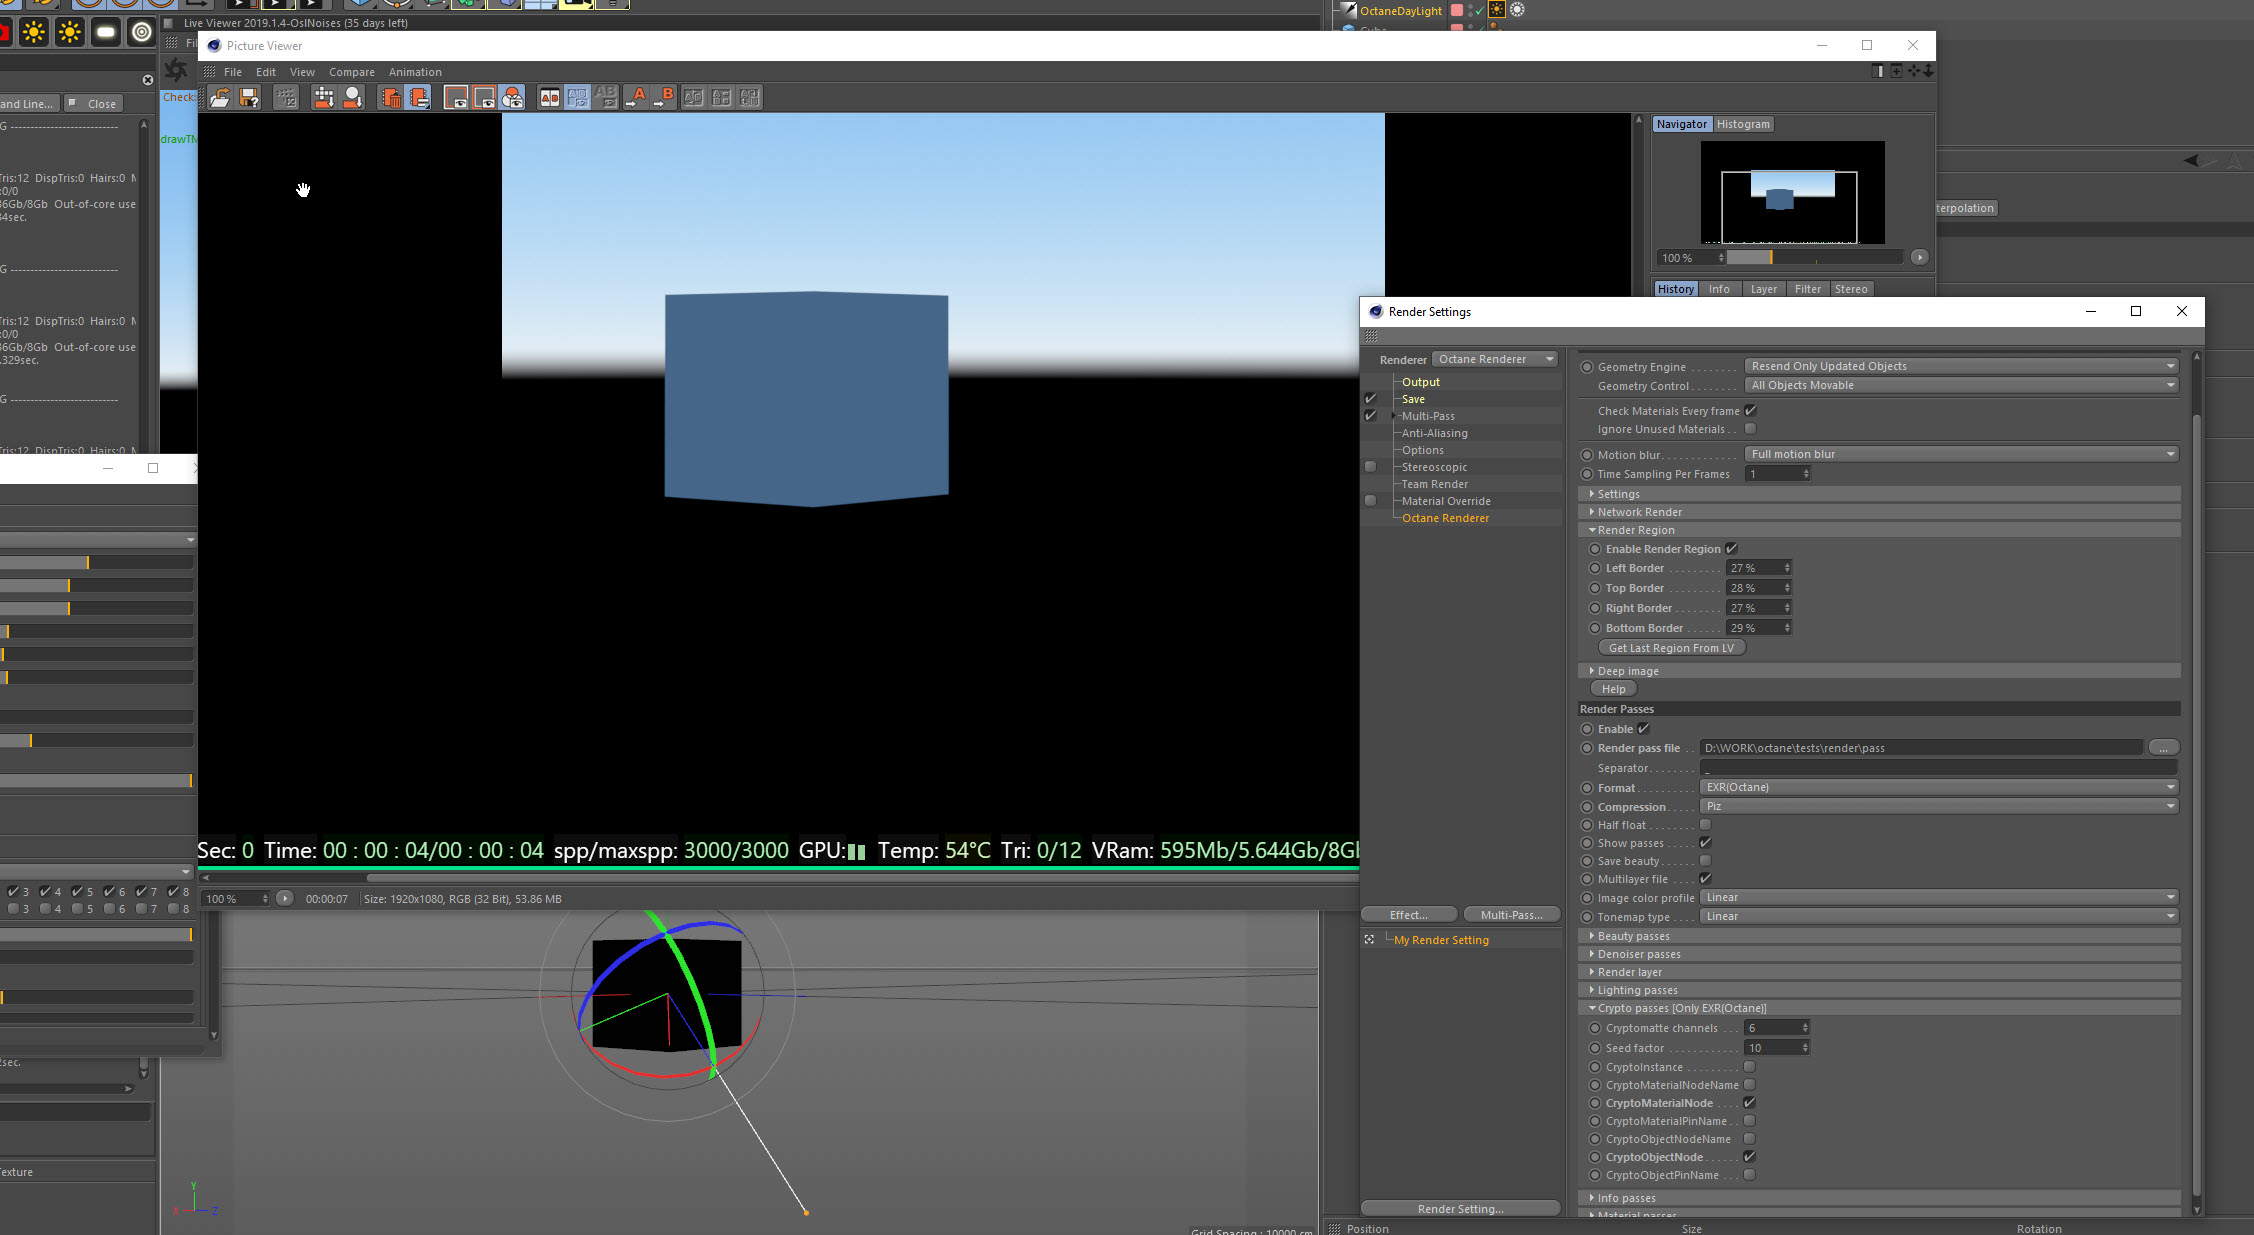Click the multi-pass display mode icon
2254x1235 pixels.
tap(512, 97)
